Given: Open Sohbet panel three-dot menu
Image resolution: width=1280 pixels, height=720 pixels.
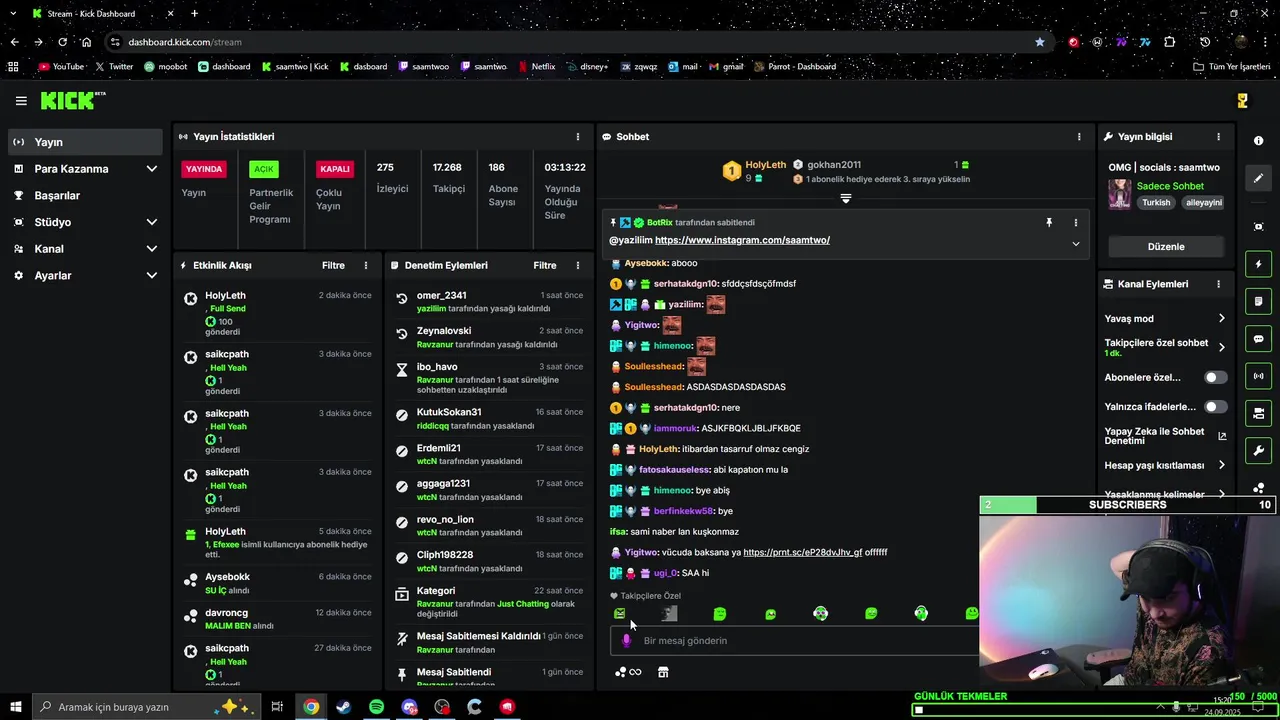Looking at the screenshot, I should pos(1078,137).
